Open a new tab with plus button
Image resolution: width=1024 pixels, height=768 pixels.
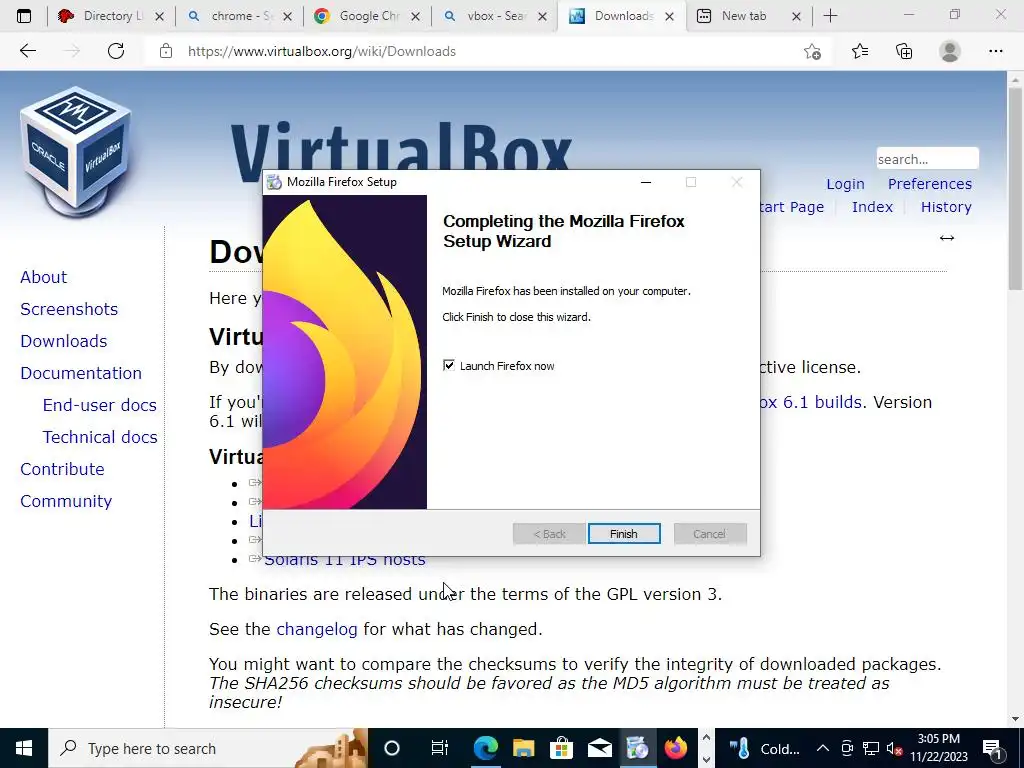click(x=830, y=16)
